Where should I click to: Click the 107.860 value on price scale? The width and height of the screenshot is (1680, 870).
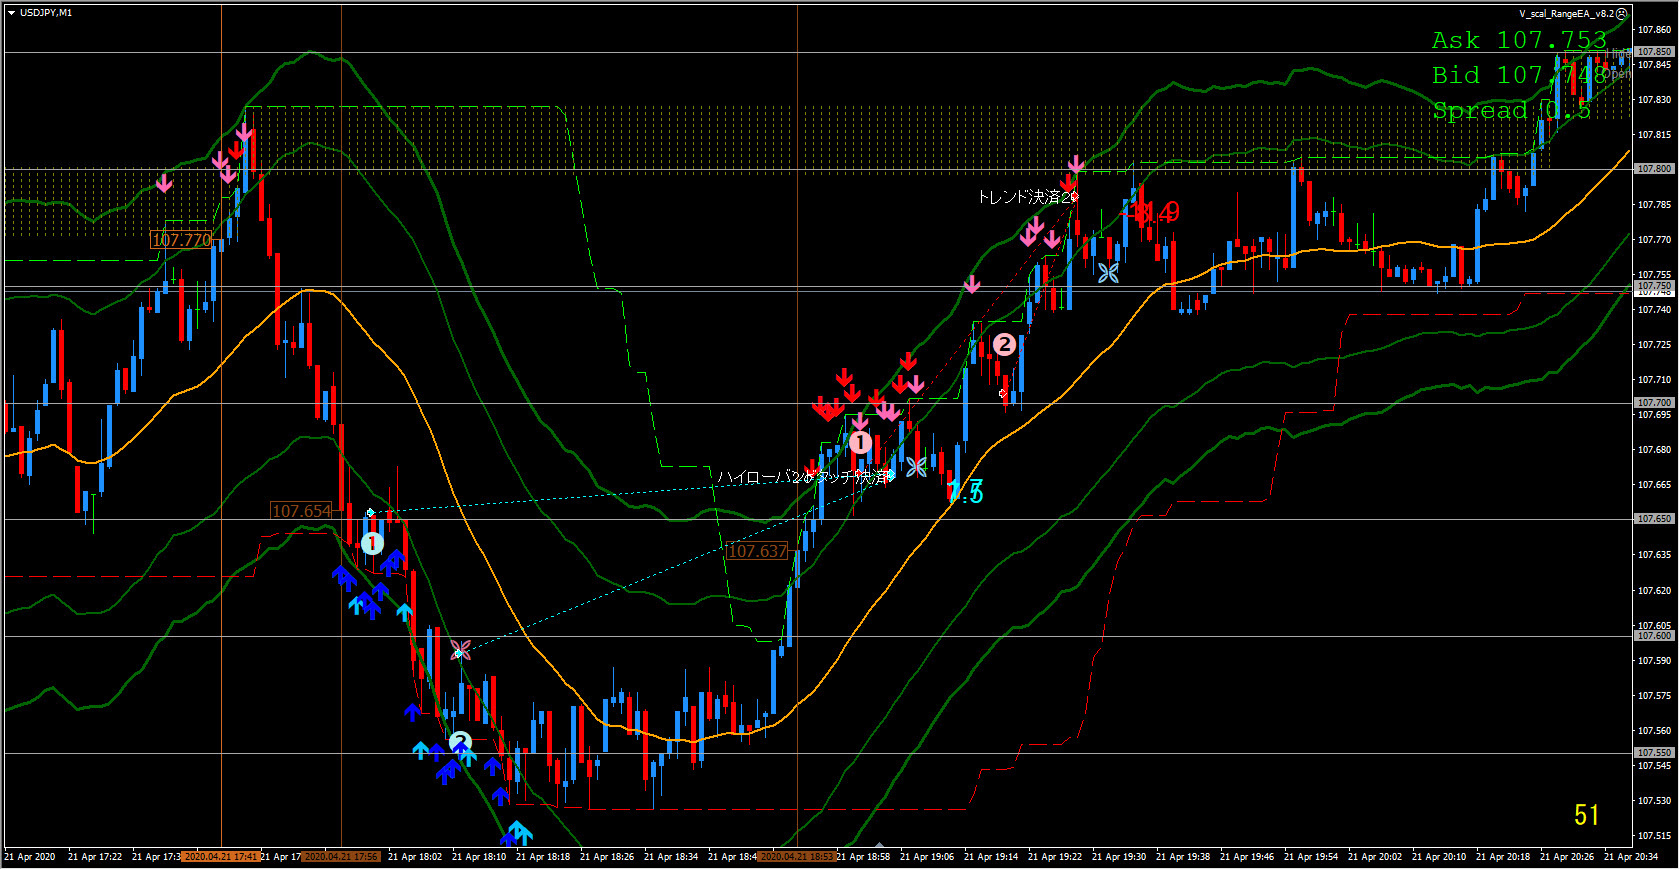point(1654,30)
